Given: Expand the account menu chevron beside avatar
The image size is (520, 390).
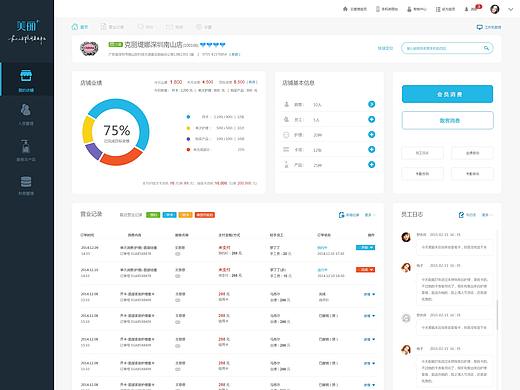Looking at the screenshot, I should (511, 9).
